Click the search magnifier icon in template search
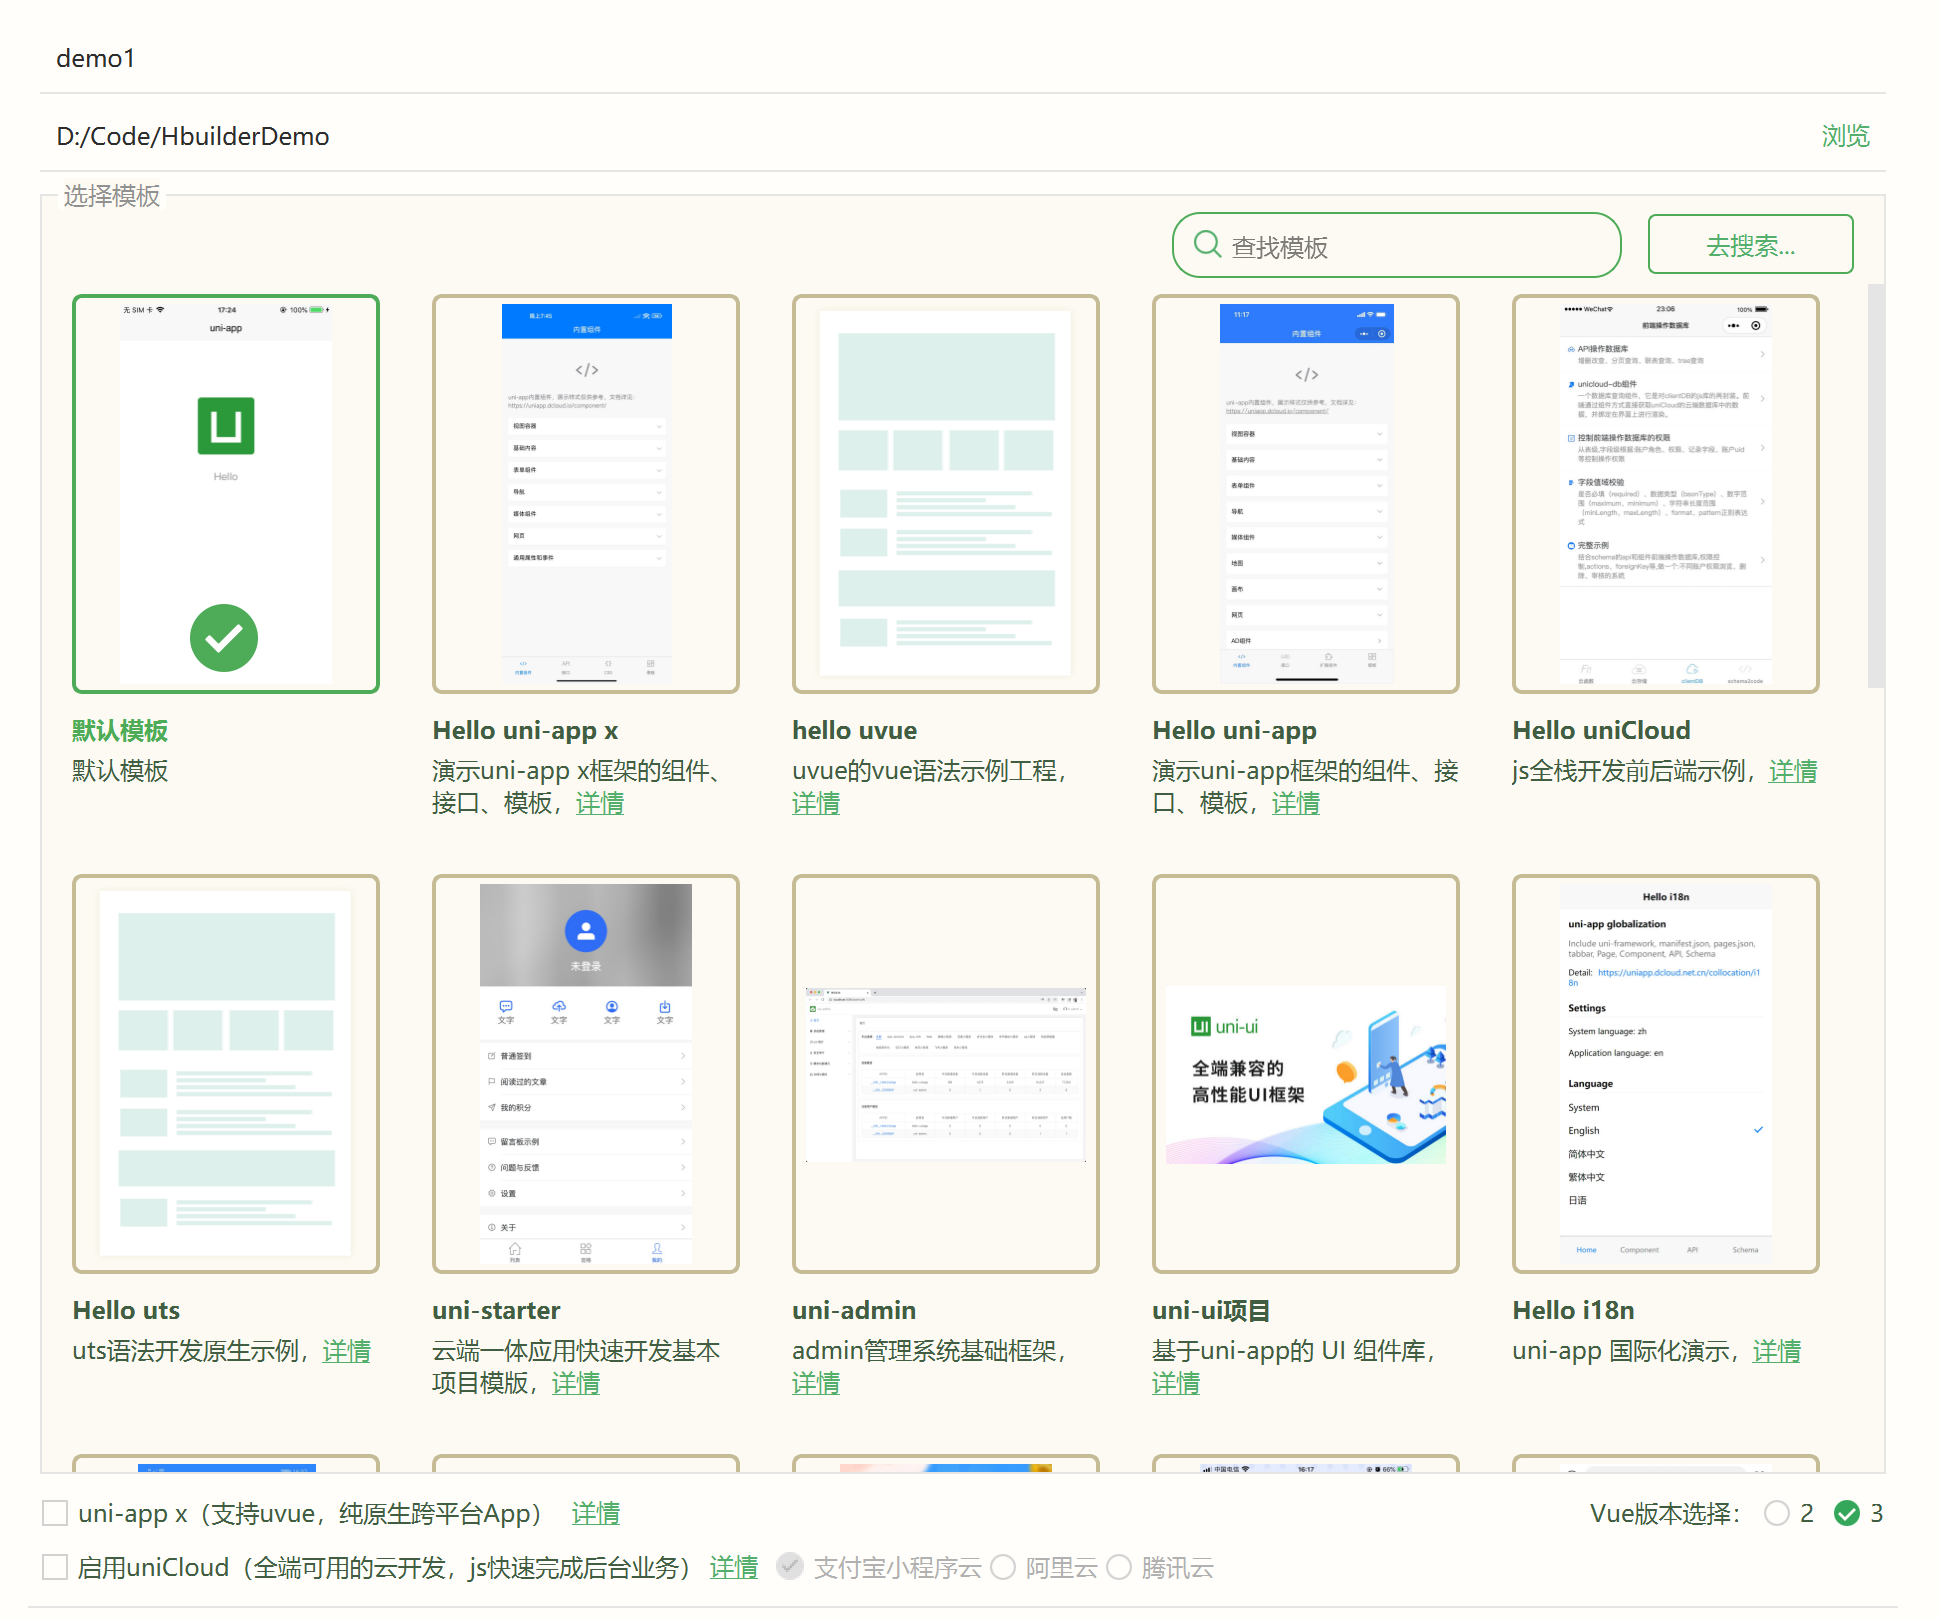Image resolution: width=1938 pixels, height=1619 pixels. point(1207,244)
